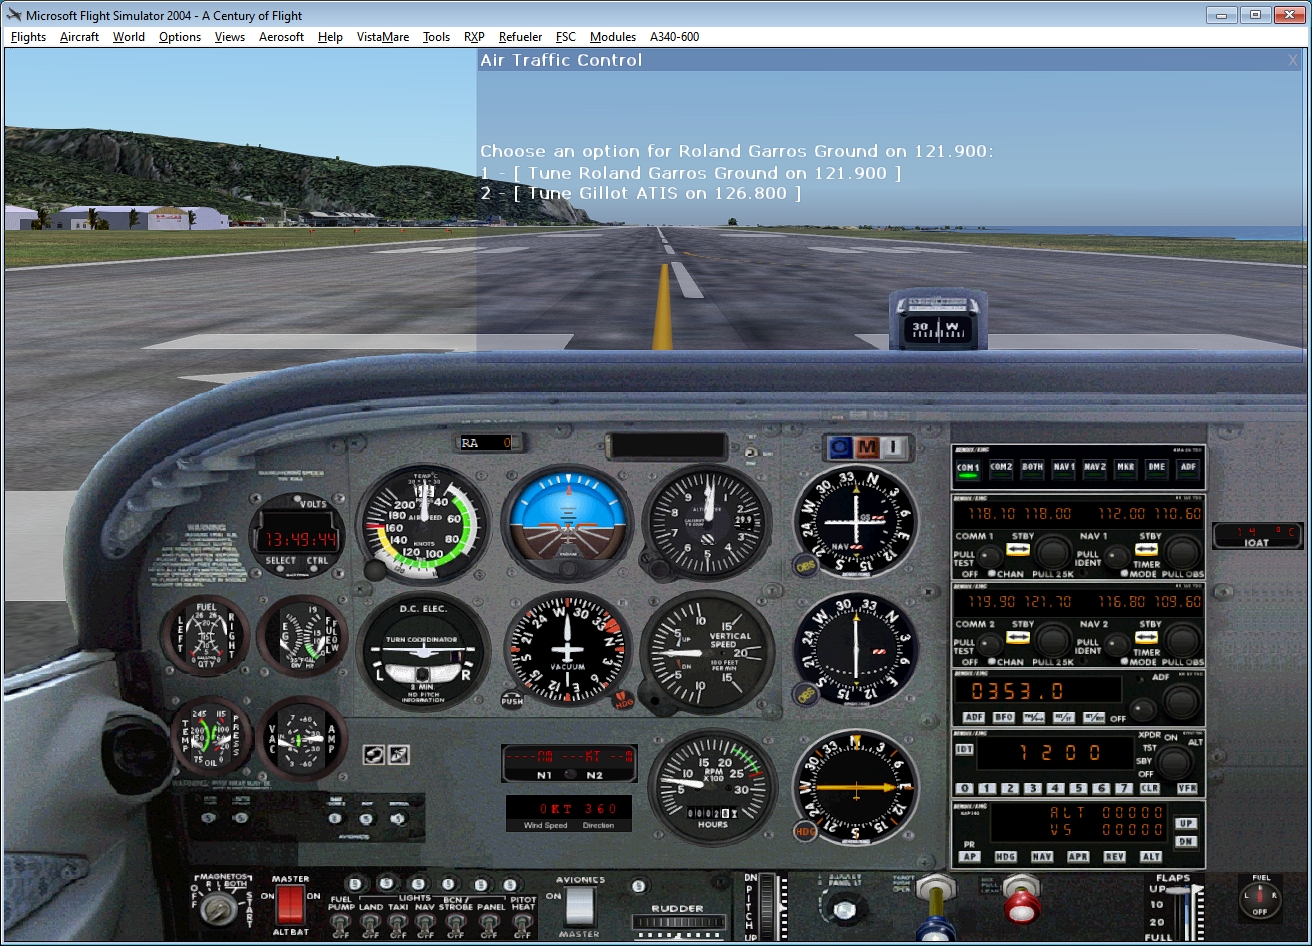The width and height of the screenshot is (1312, 946).
Task: Select Tune Roland Garros Ground on 121.900
Action: tap(690, 173)
